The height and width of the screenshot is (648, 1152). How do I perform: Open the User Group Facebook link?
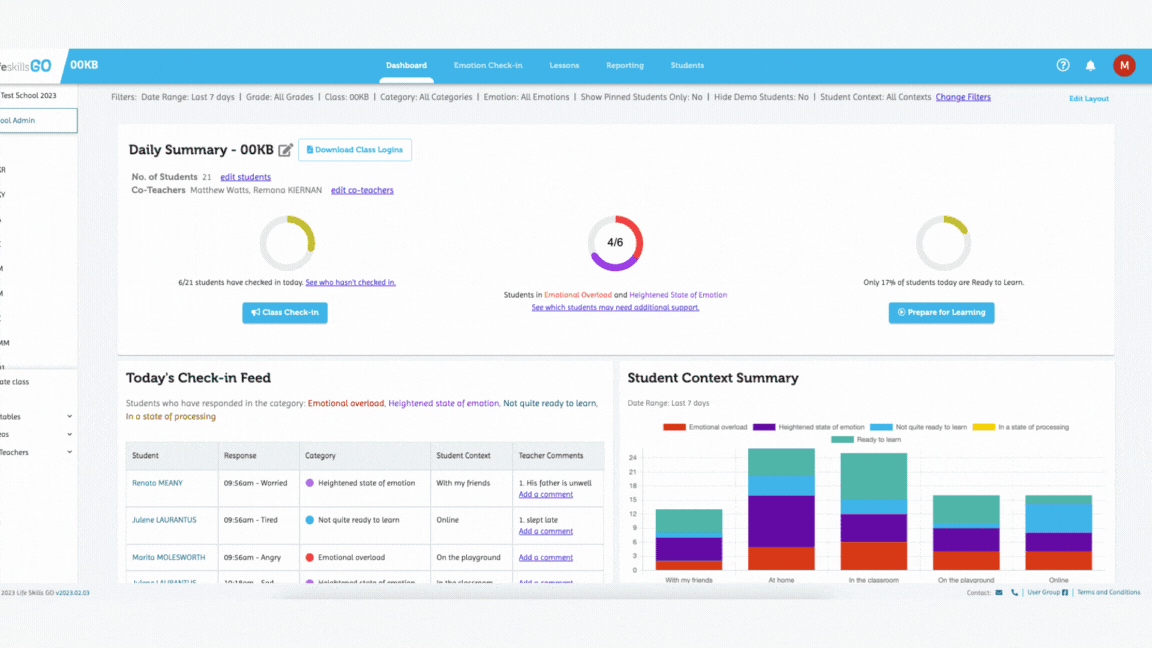(1048, 592)
